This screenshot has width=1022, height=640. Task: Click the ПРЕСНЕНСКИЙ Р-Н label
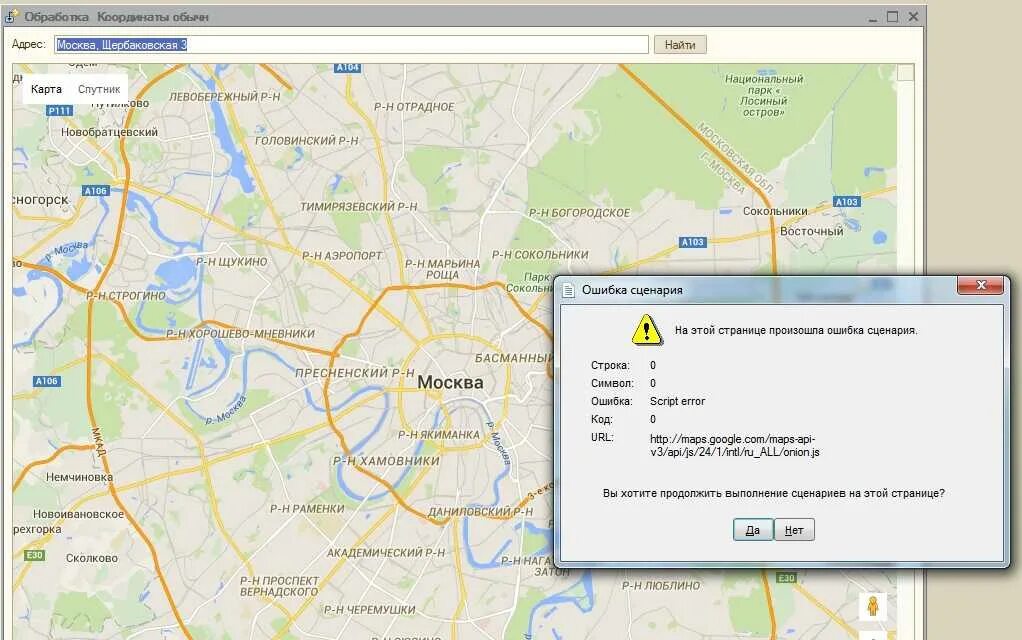point(355,373)
